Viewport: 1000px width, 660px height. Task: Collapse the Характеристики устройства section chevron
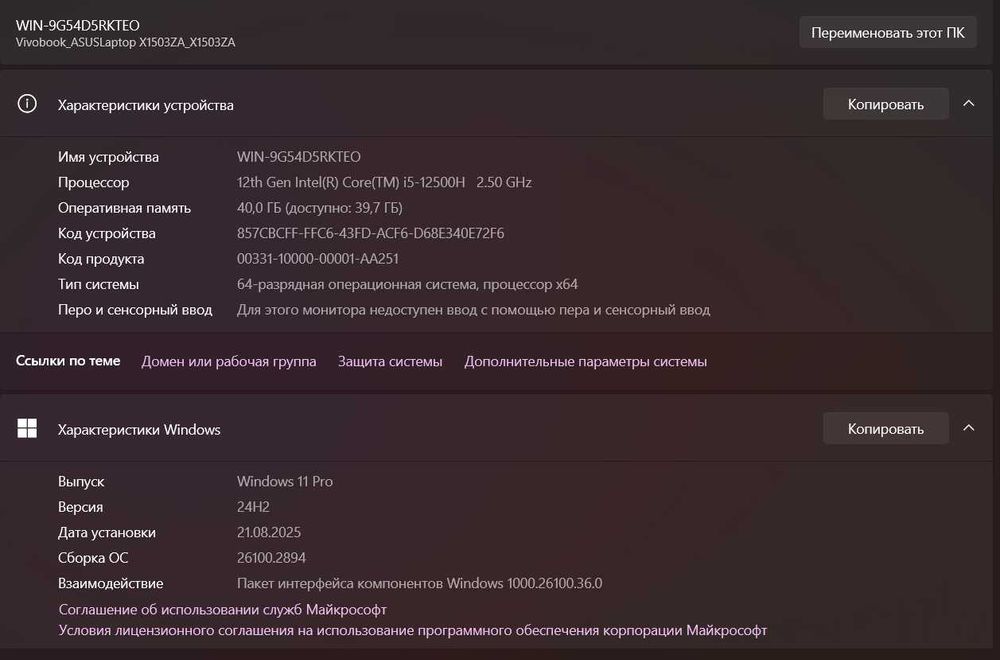click(x=969, y=104)
